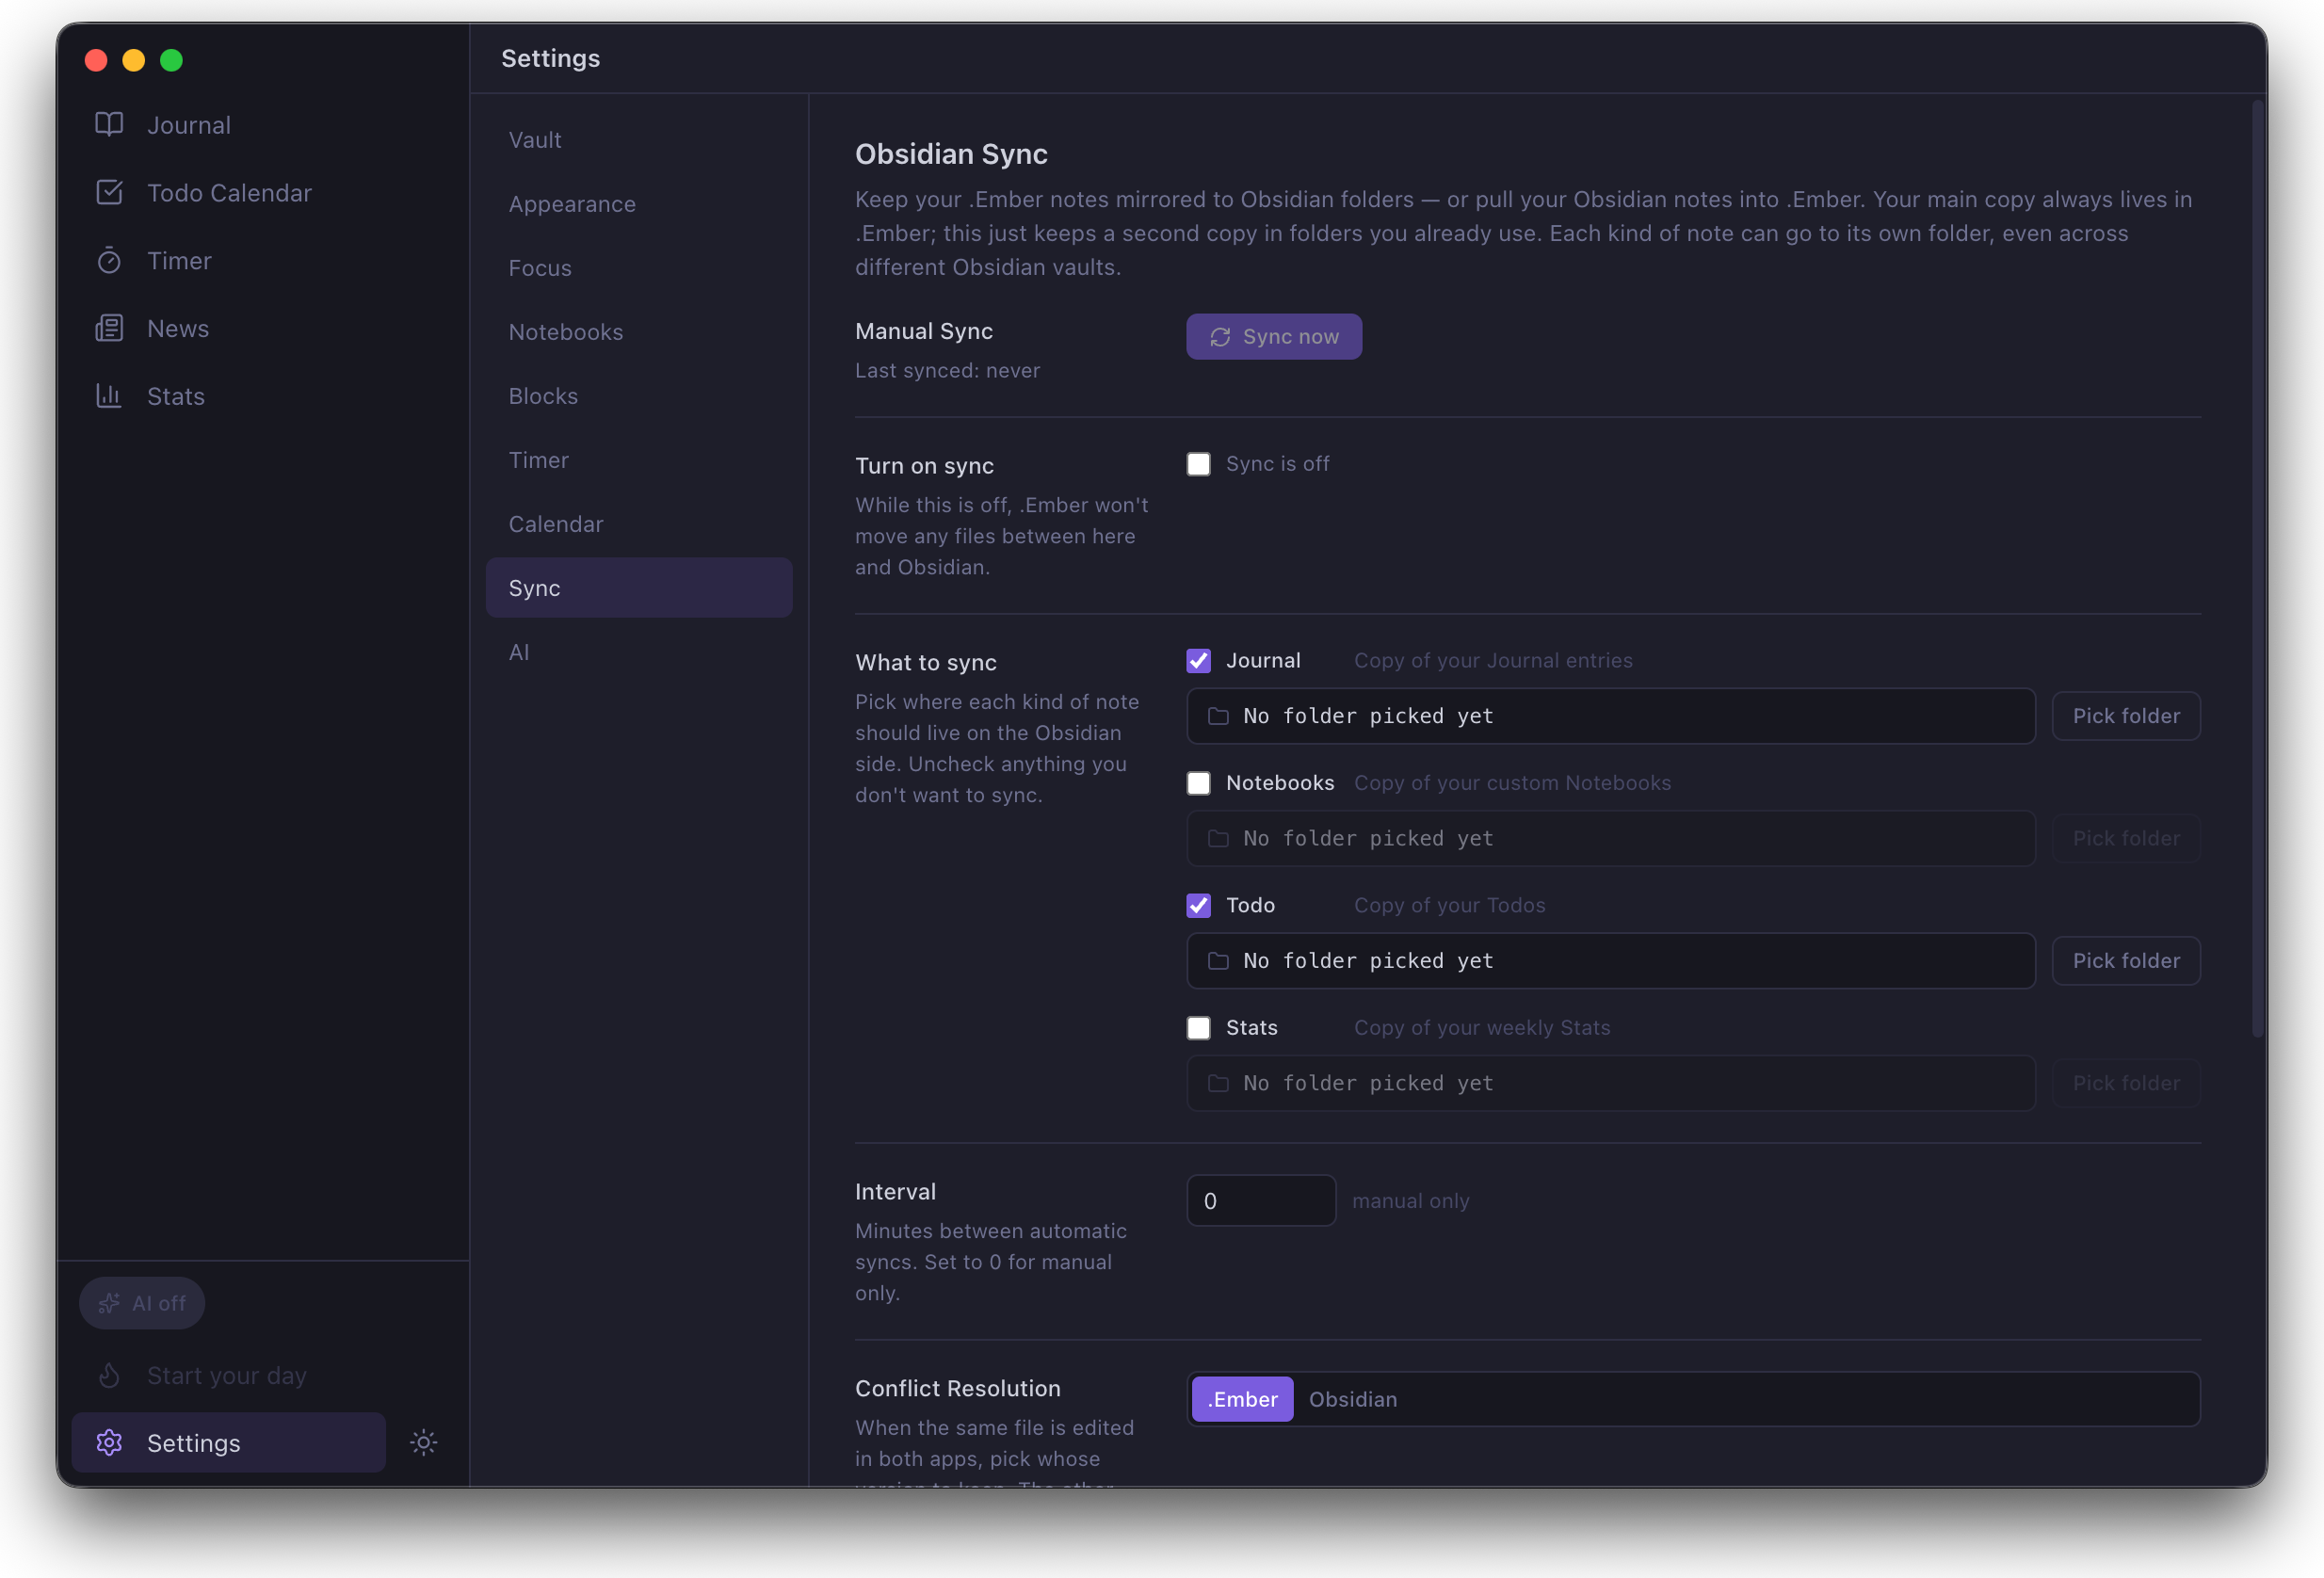Click the Timer stopwatch icon in sidebar
2324x1578 pixels.
(x=109, y=261)
